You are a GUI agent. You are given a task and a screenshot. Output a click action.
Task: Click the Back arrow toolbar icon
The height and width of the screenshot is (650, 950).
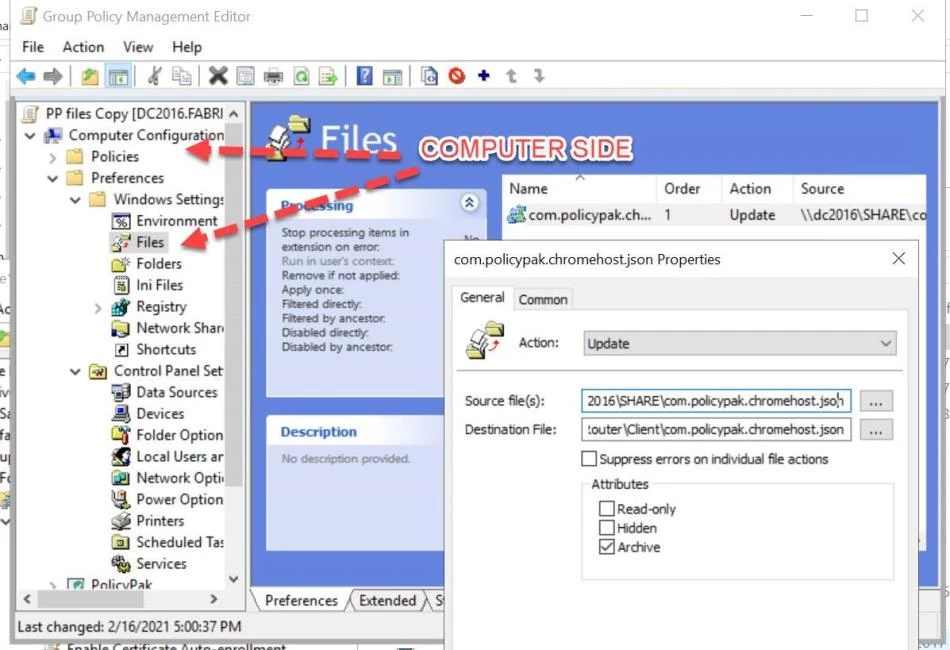(26, 76)
